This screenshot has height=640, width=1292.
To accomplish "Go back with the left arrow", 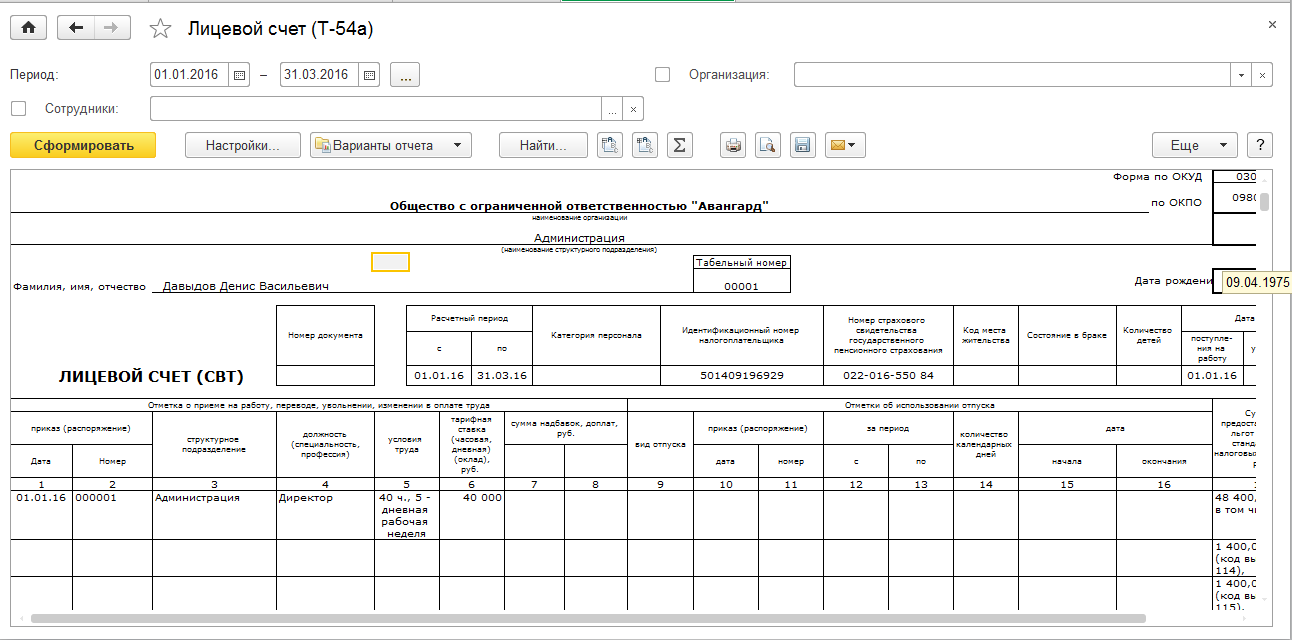I will click(x=77, y=29).
